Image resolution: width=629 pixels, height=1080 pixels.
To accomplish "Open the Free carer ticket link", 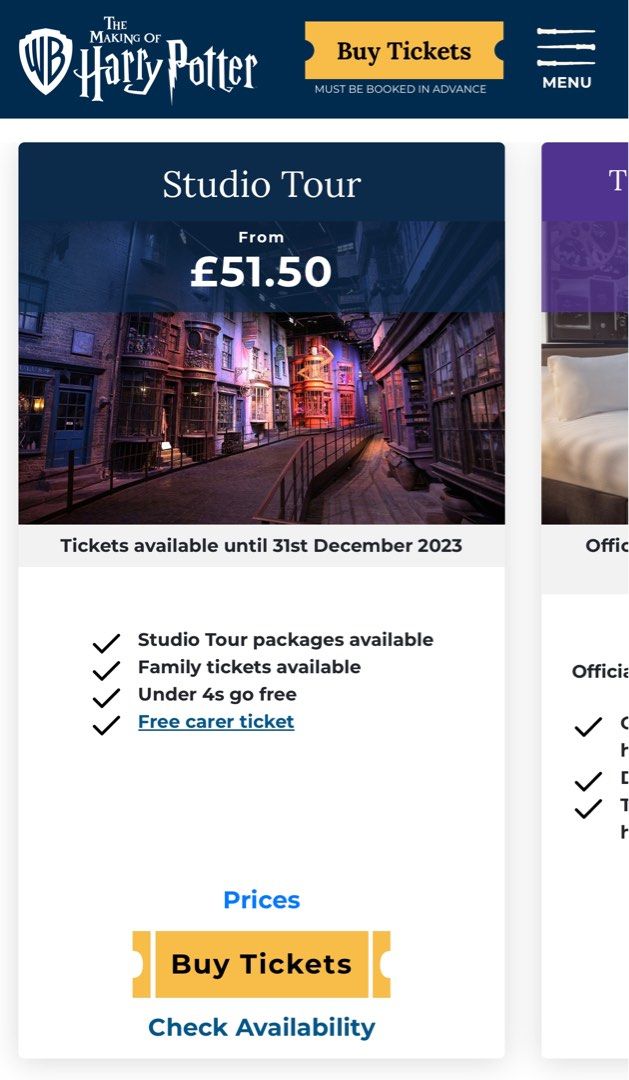I will [216, 721].
